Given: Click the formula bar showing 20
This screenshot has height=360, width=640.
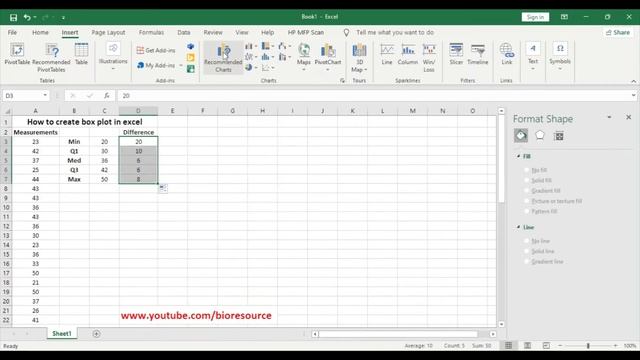Looking at the screenshot, I should [374, 96].
